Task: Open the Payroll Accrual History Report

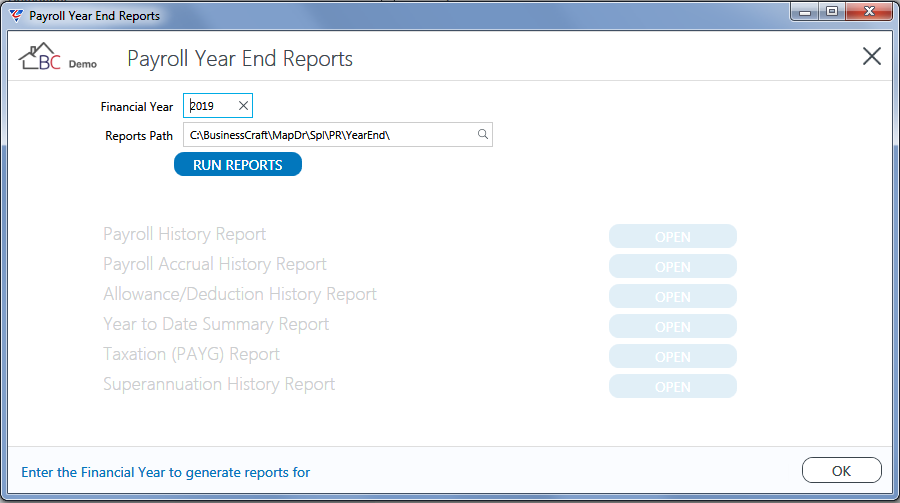Action: [673, 266]
